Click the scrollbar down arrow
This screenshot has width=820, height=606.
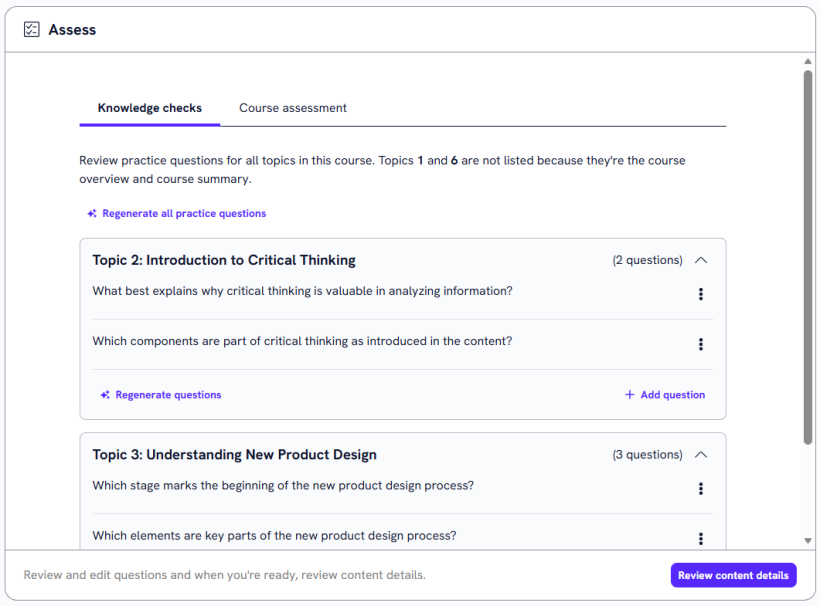point(808,541)
